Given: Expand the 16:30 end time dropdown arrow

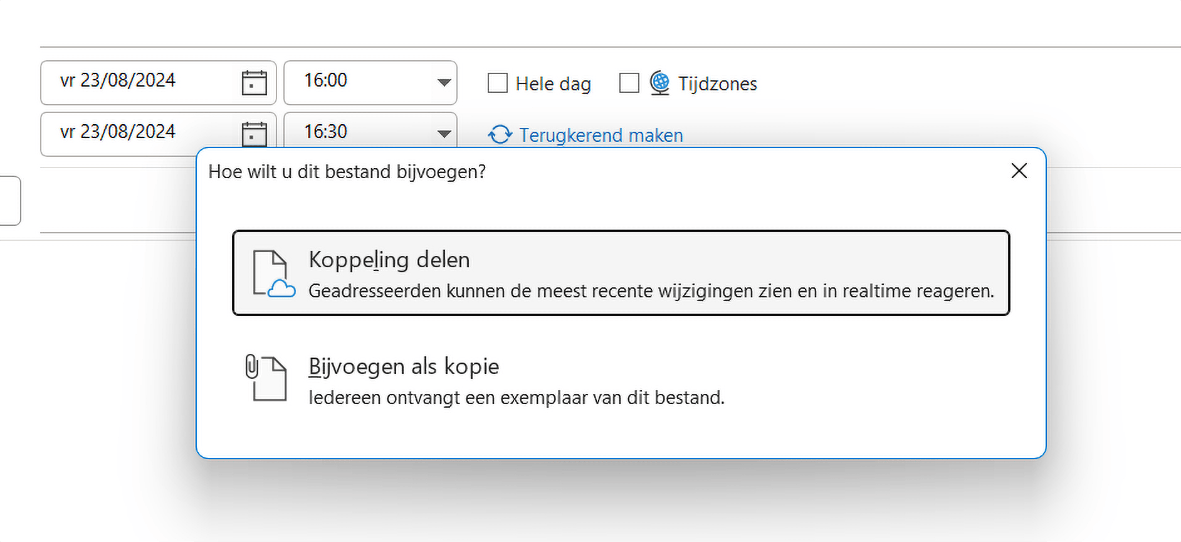Looking at the screenshot, I should pyautogui.click(x=444, y=134).
